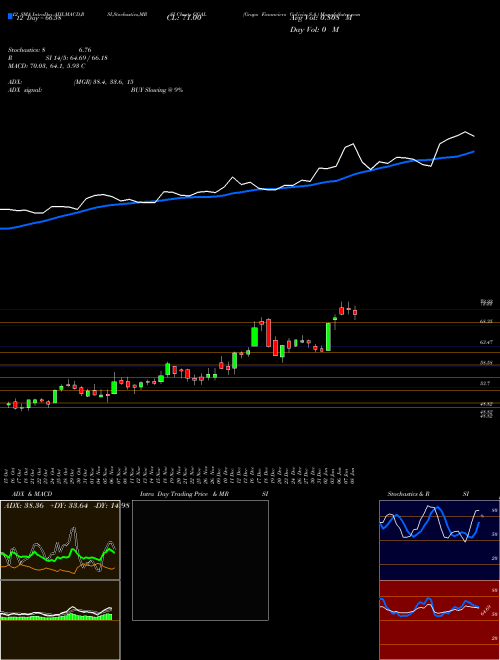Click the 62.47 price axis label
500x660 pixels.
486,342
